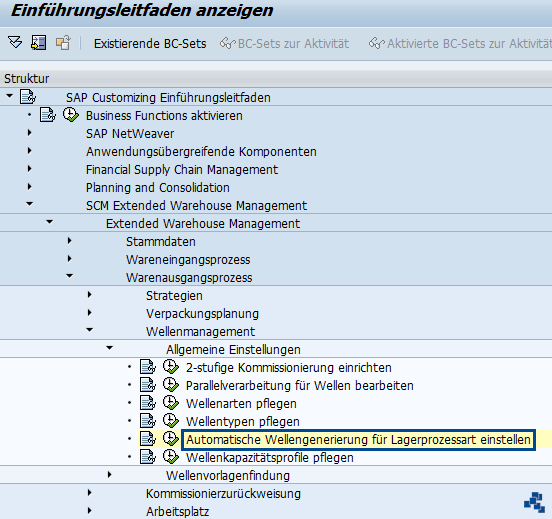Screen dimensions: 552x519
Task: Collapse the Extended Warehouse Management node
Action: 50,222
